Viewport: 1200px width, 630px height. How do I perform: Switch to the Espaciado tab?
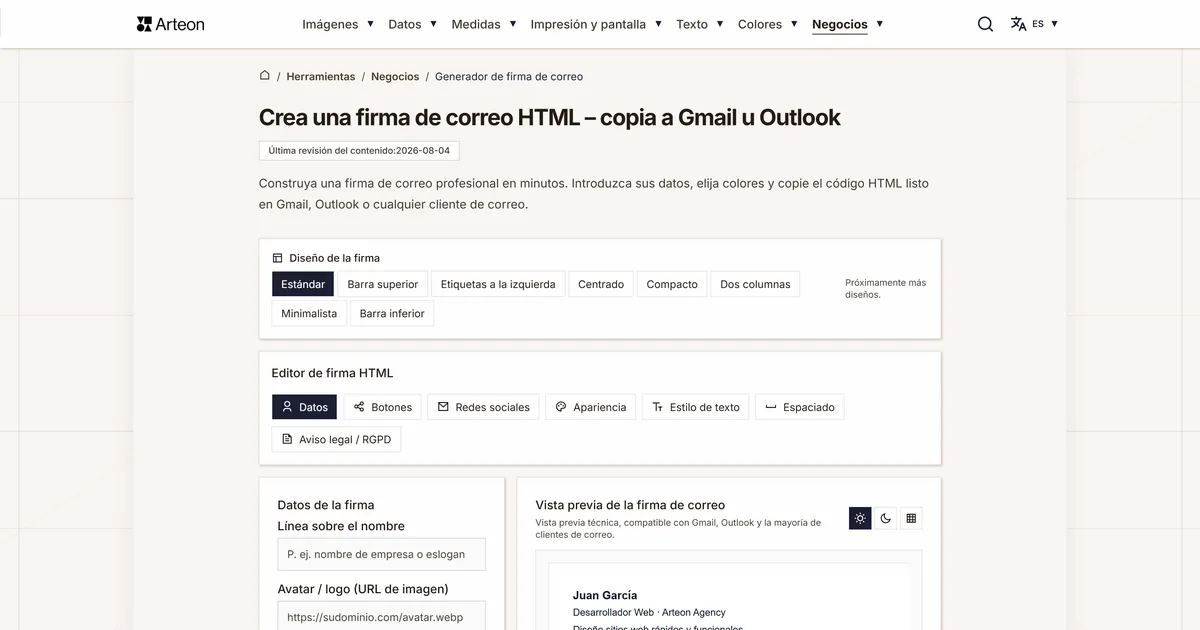click(x=799, y=407)
